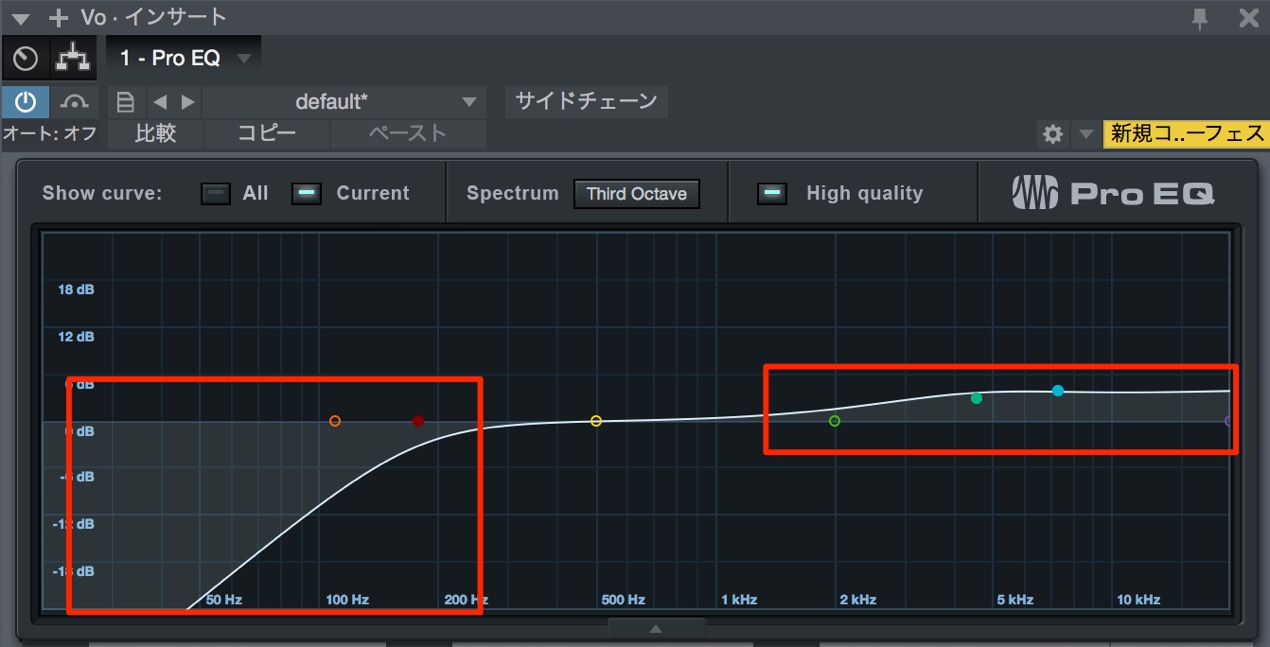Select the filled green EQ node
The width and height of the screenshot is (1270, 647).
977,398
